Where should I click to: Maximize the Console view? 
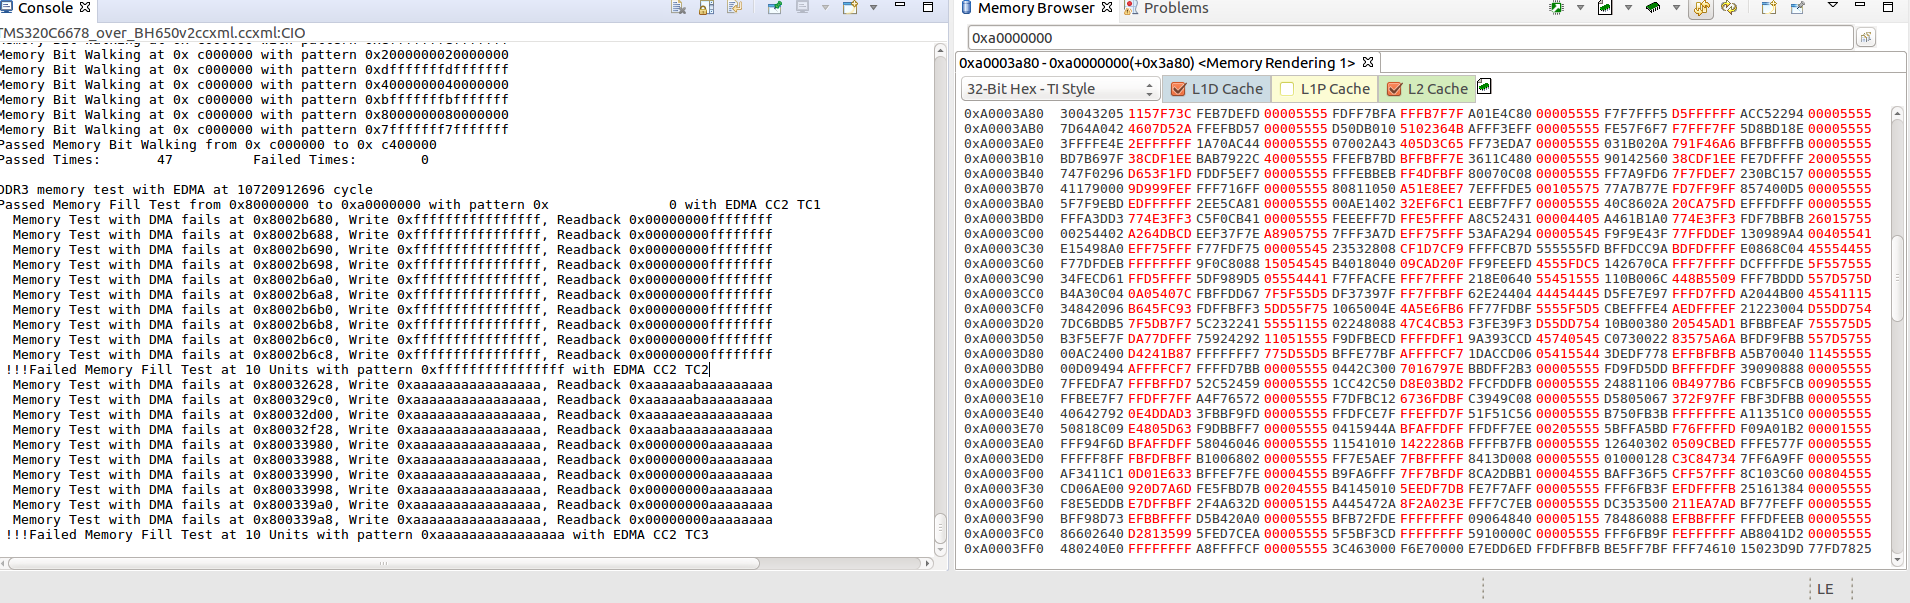coord(927,7)
